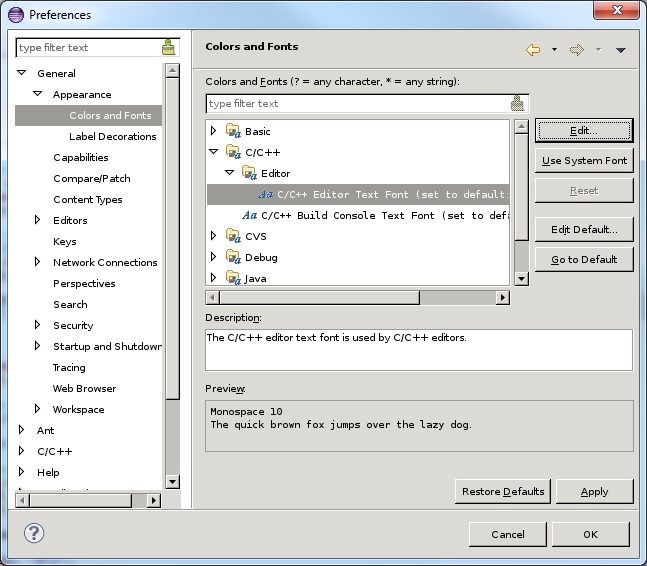Viewport: 647px width, 566px height.
Task: Open the preferences page view menu triangle
Action: coord(621,50)
